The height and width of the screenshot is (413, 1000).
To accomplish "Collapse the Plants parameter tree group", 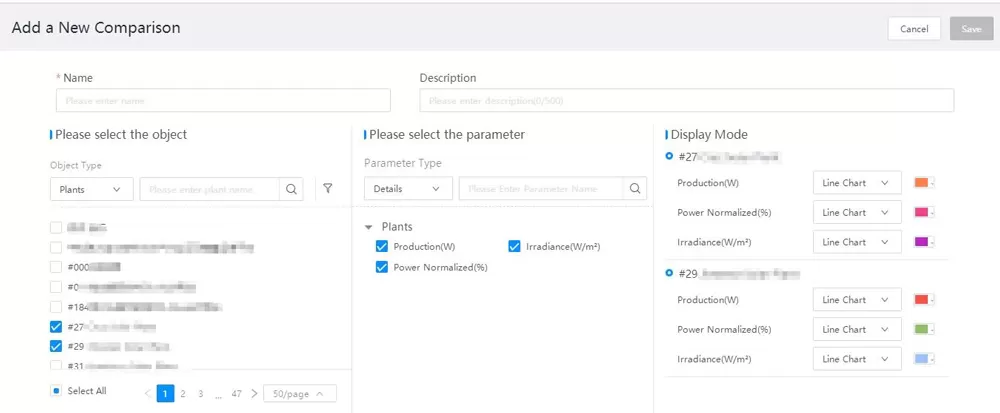I will pyautogui.click(x=370, y=227).
